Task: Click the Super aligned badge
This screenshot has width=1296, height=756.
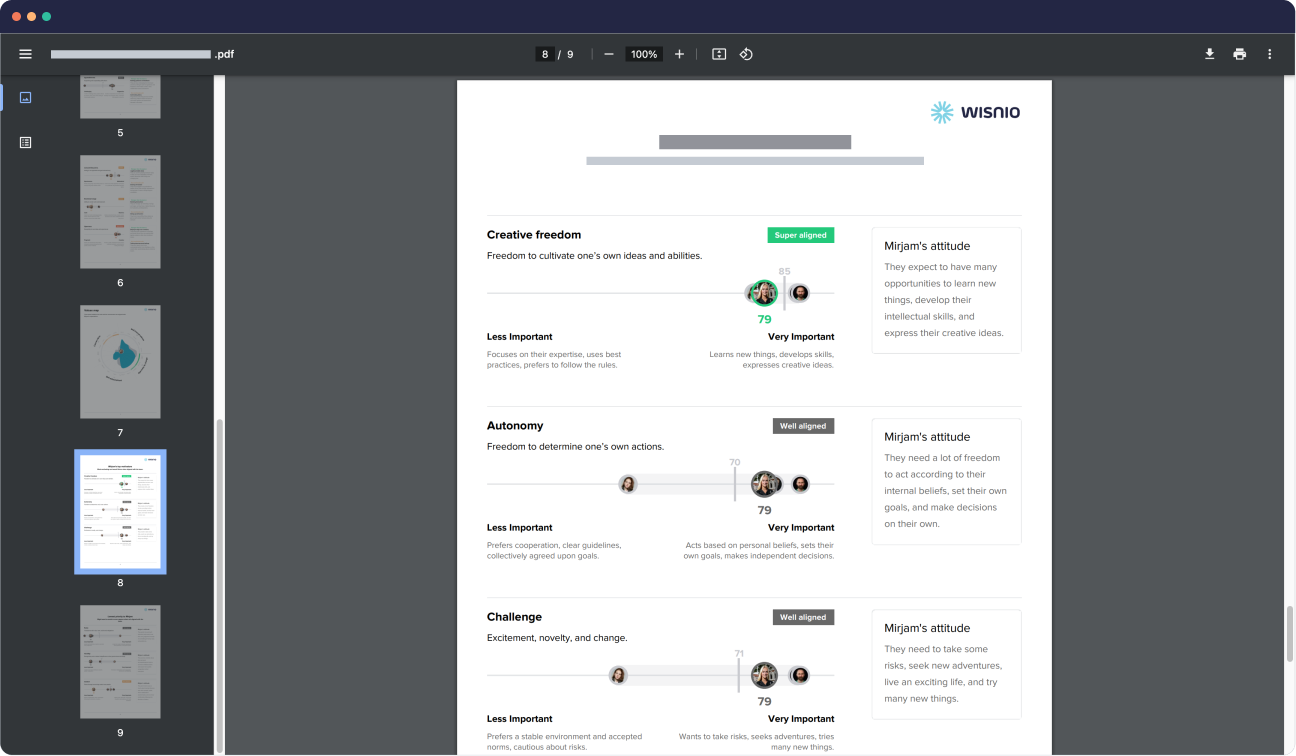Action: pyautogui.click(x=801, y=235)
